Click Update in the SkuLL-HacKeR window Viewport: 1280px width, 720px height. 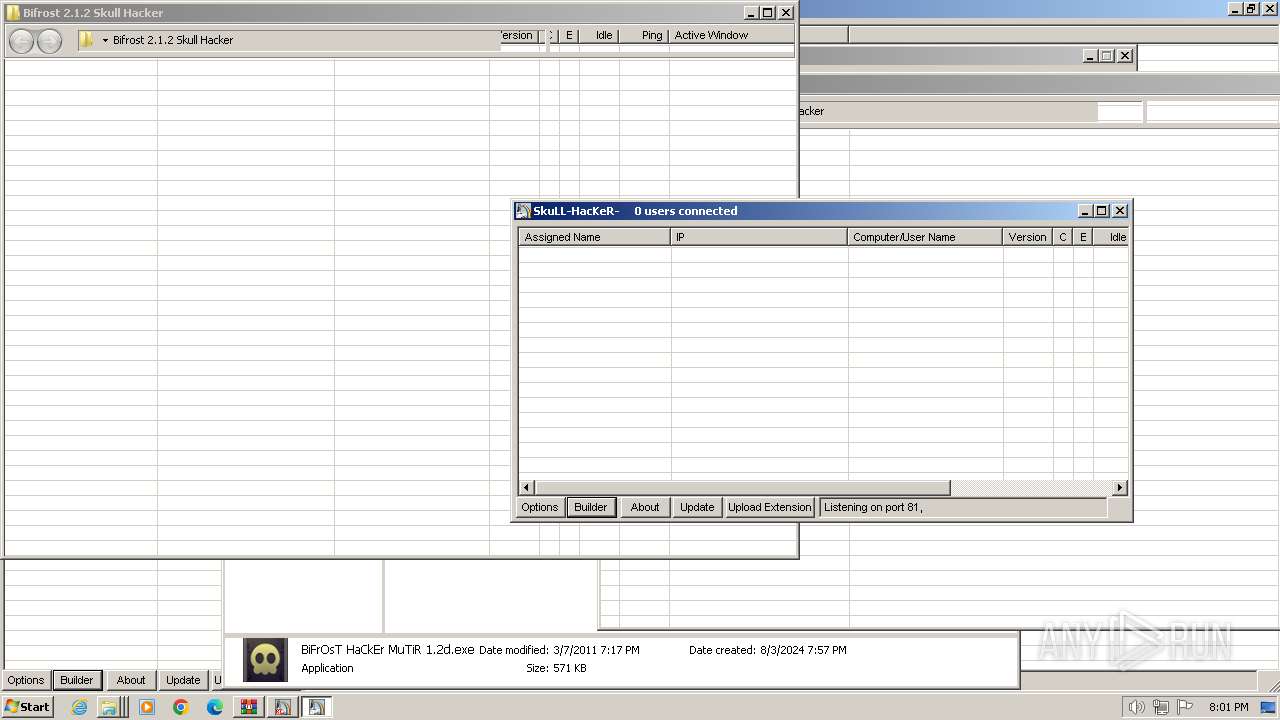pyautogui.click(x=697, y=507)
